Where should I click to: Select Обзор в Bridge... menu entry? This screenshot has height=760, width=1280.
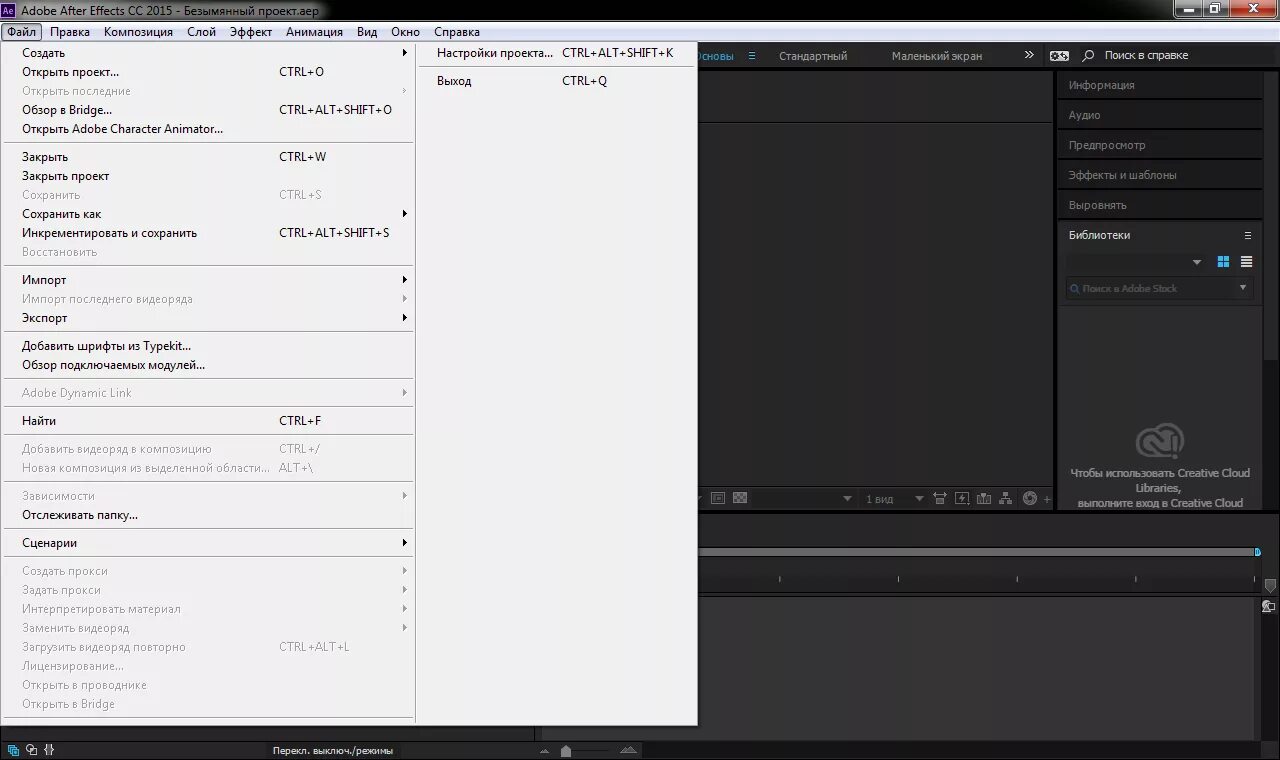209,110
